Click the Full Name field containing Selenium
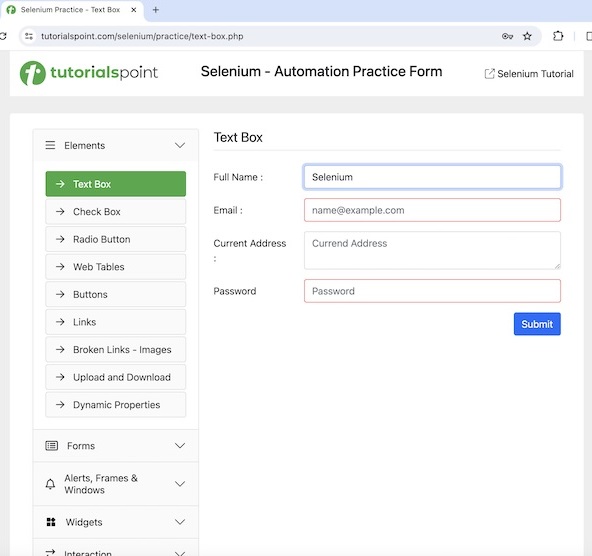This screenshot has height=556, width=592. tap(432, 177)
